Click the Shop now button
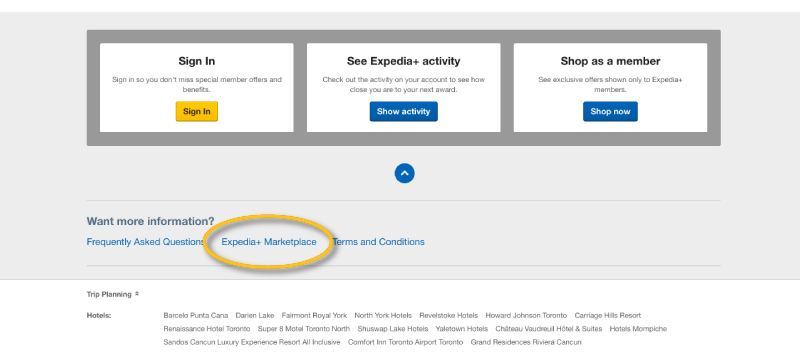 coord(610,112)
